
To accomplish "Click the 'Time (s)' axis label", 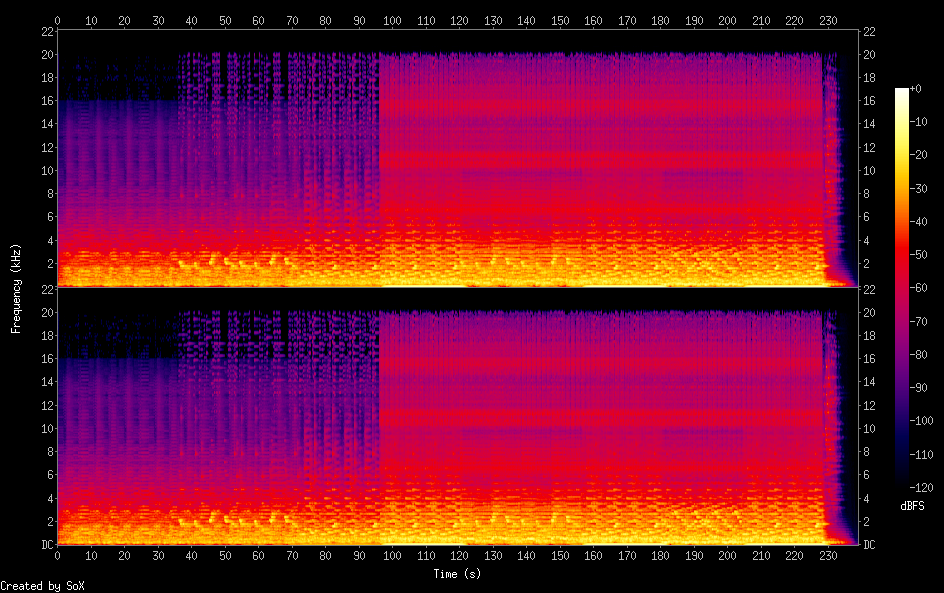I will (459, 574).
